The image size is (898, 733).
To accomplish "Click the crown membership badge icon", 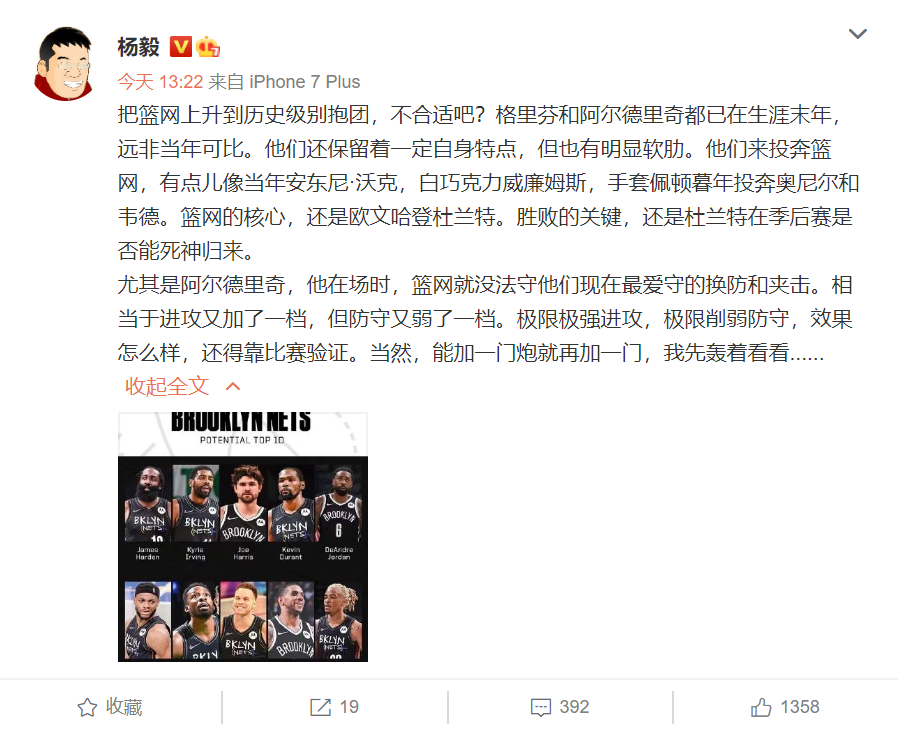I will pyautogui.click(x=208, y=47).
